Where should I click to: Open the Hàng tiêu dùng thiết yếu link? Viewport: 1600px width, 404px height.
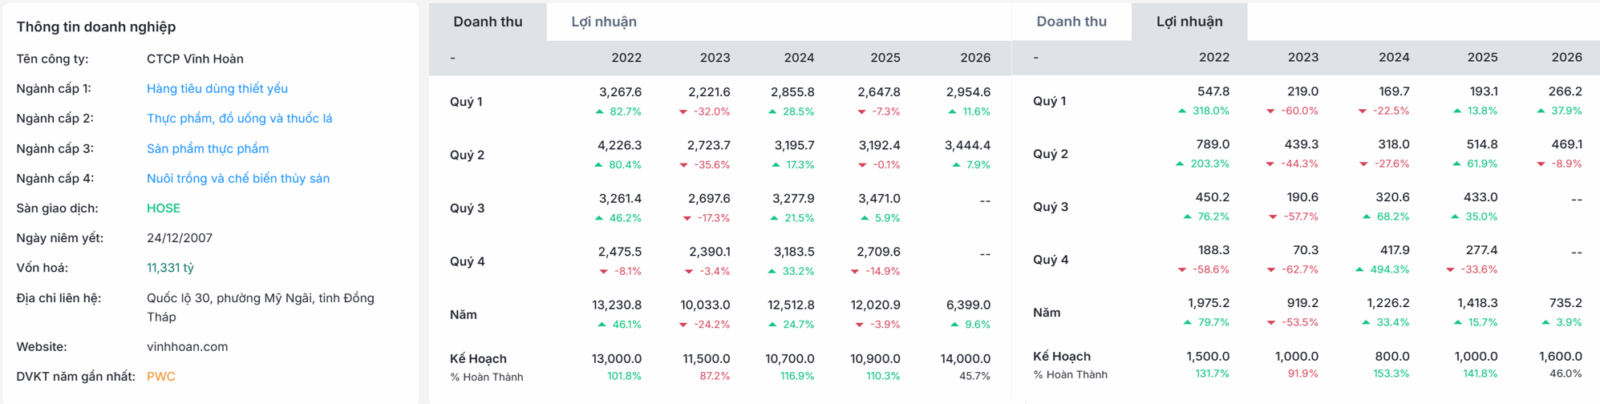coord(217,88)
